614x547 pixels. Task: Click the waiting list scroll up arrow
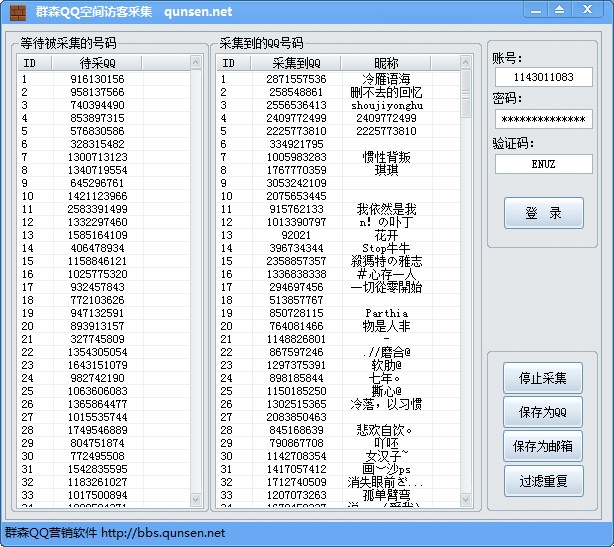pos(195,62)
